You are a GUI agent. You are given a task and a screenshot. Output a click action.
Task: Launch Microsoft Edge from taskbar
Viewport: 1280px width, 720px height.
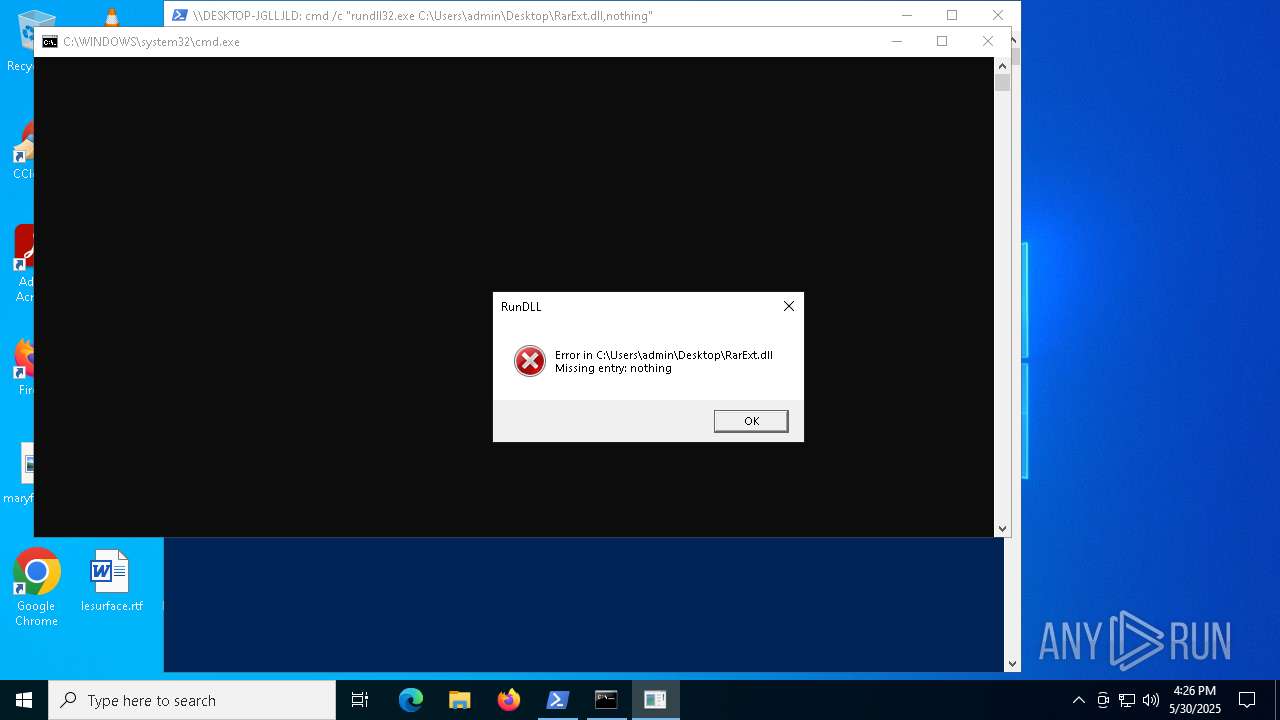(x=411, y=700)
